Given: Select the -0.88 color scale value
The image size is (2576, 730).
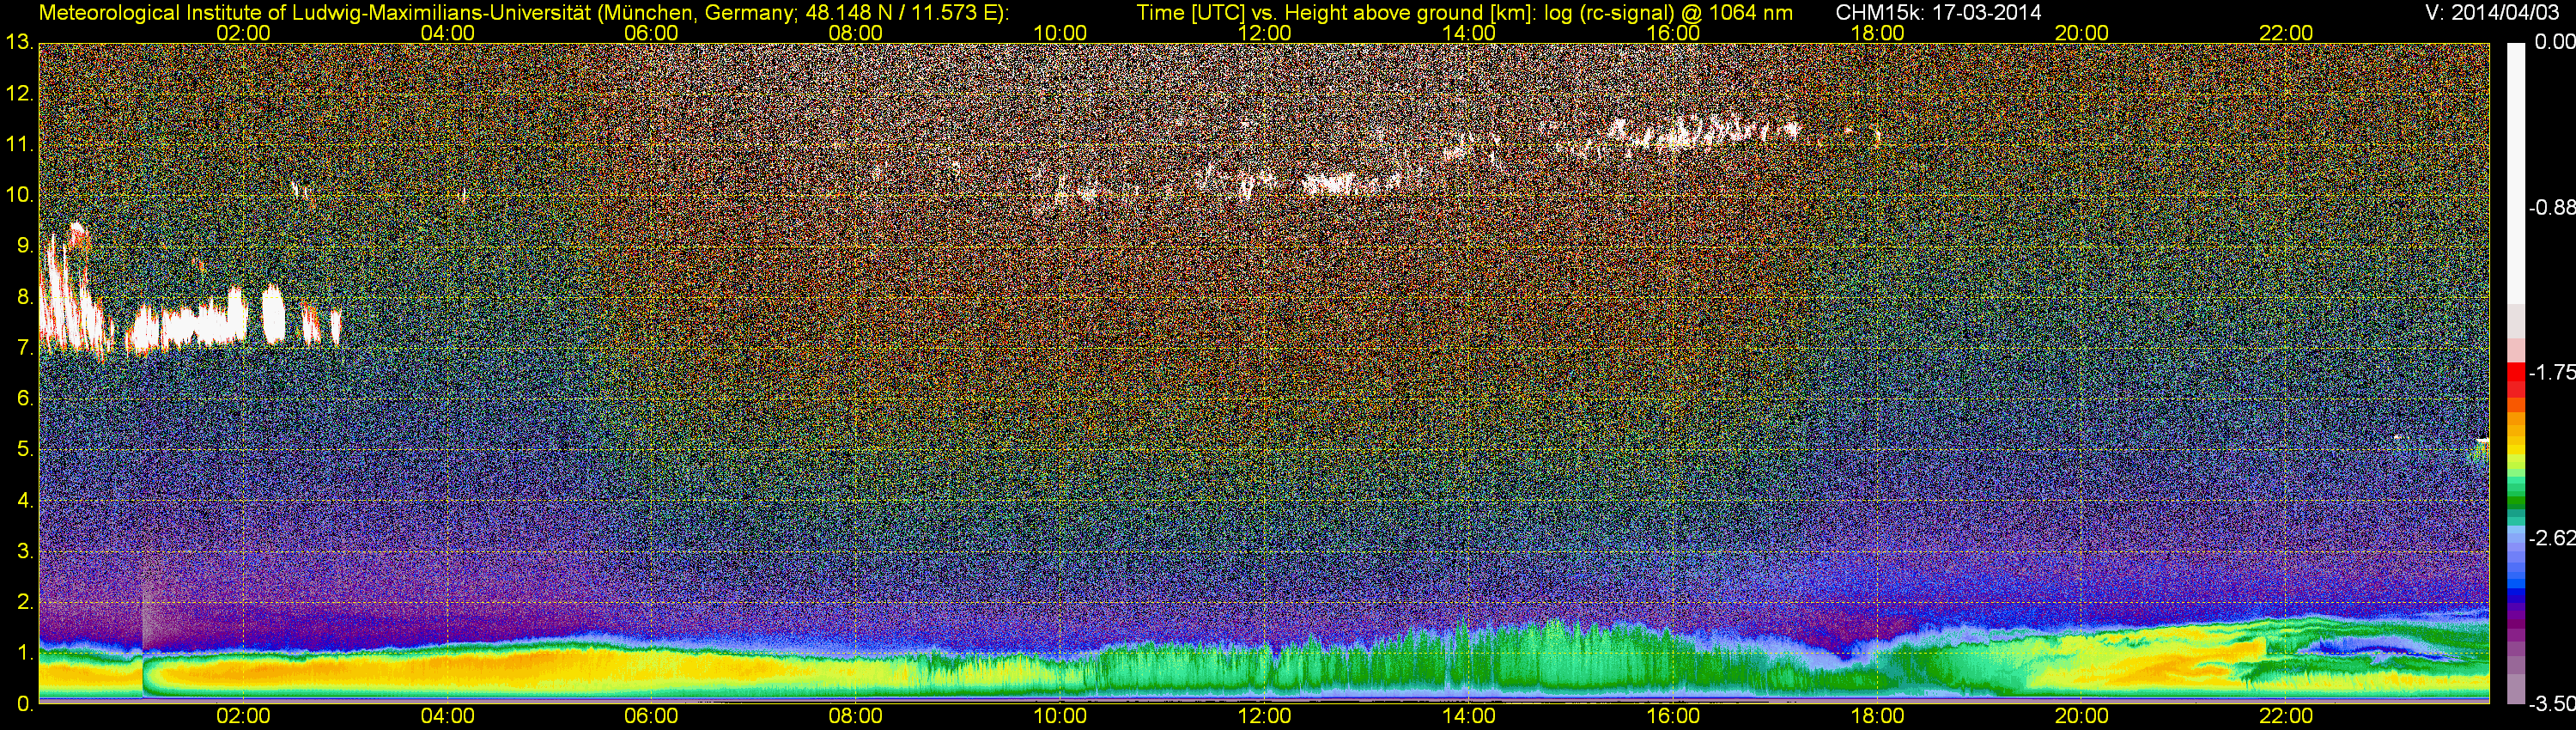Looking at the screenshot, I should [2550, 208].
